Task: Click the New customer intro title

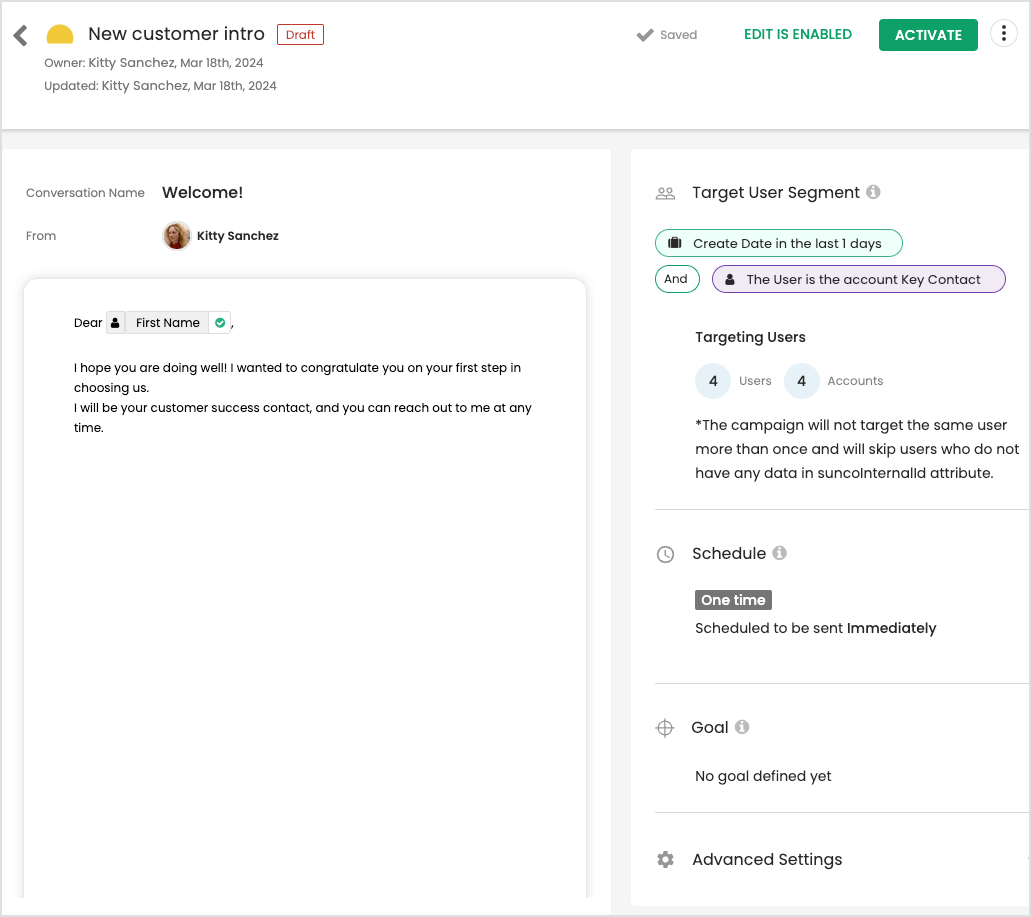Action: coord(176,34)
